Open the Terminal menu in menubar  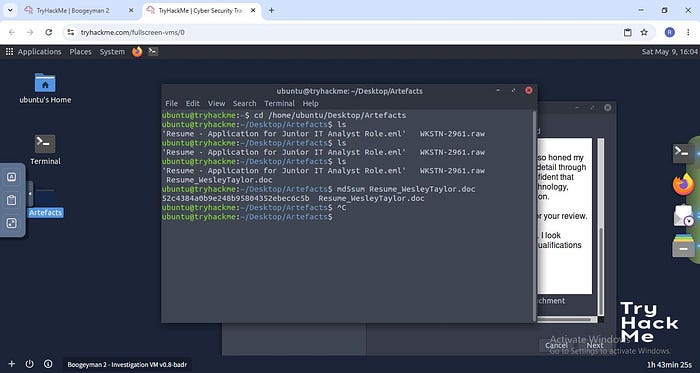click(x=279, y=103)
